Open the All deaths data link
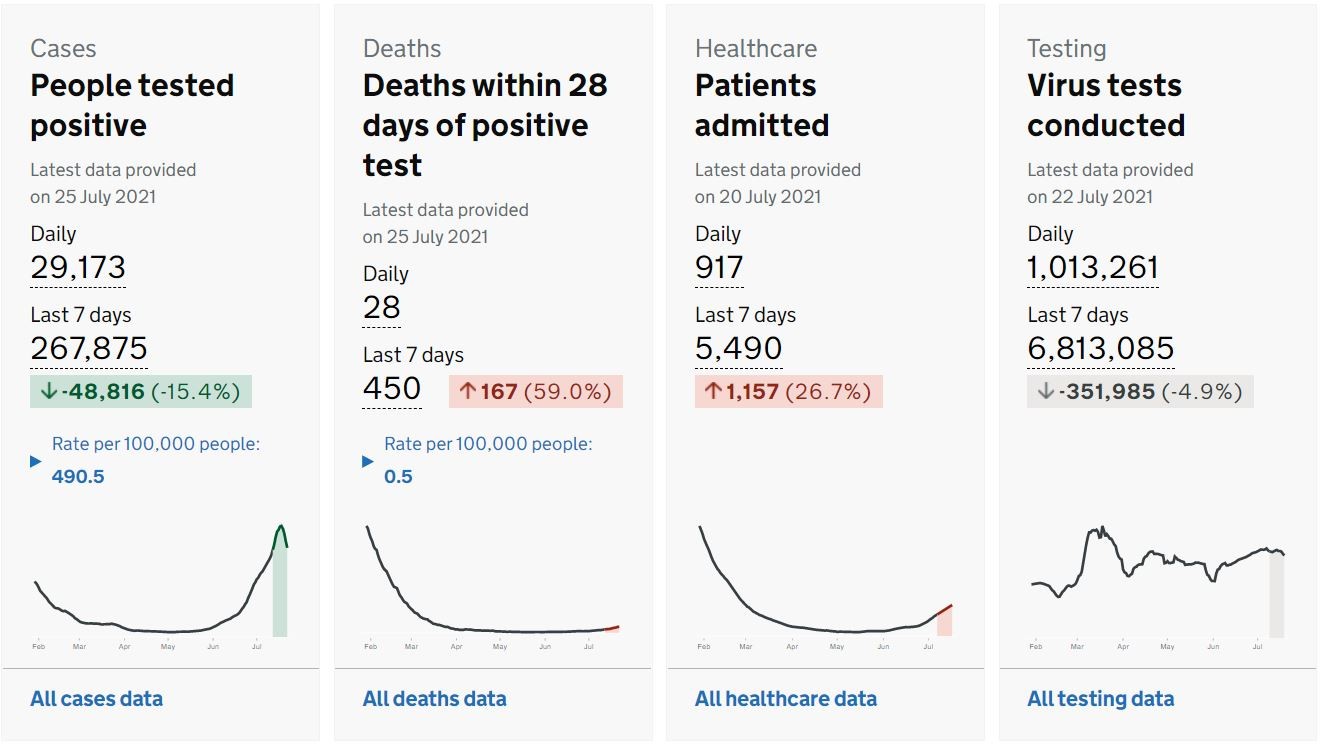Viewport: 1320px width, 744px height. (434, 699)
